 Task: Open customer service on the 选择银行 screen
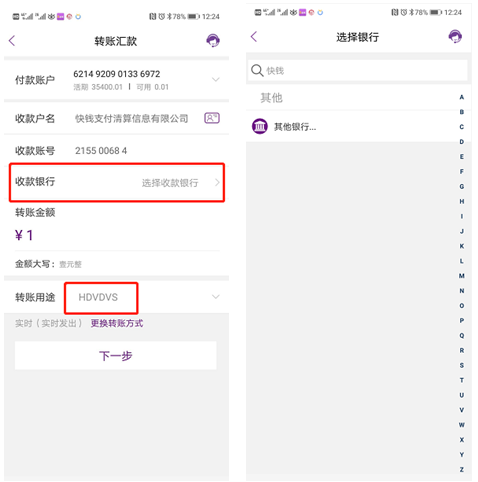pos(455,36)
